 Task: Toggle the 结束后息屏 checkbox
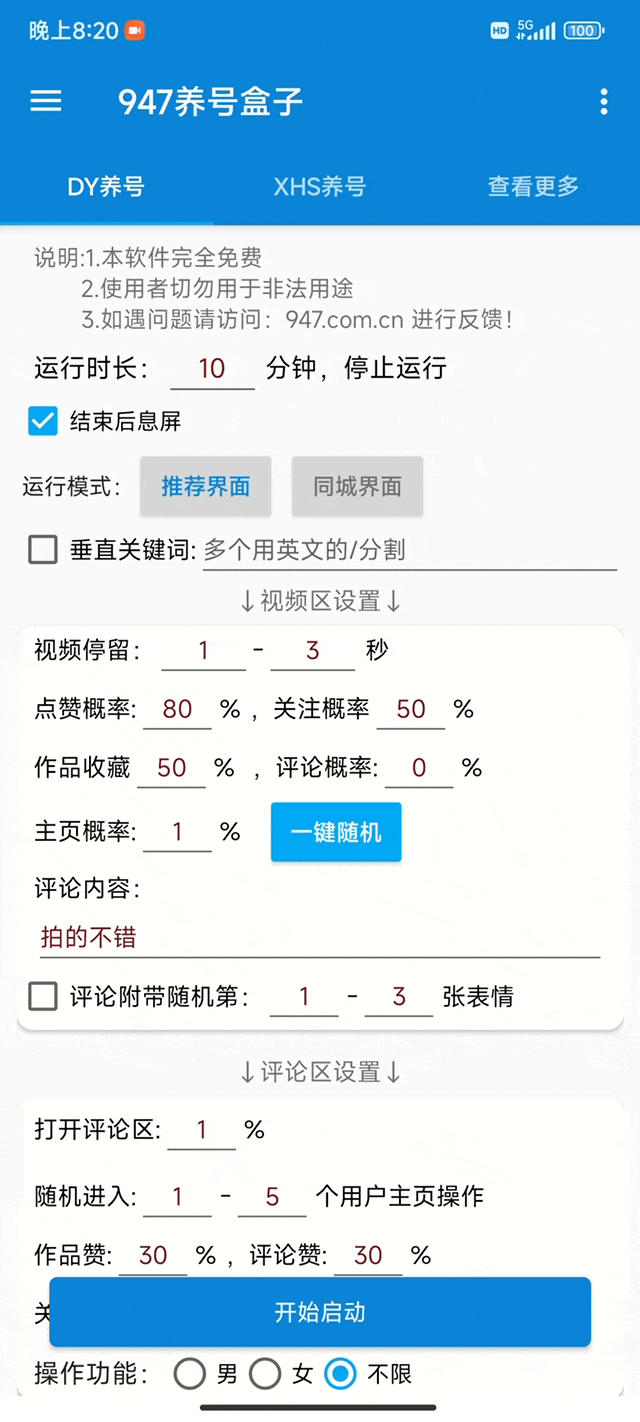click(x=43, y=421)
